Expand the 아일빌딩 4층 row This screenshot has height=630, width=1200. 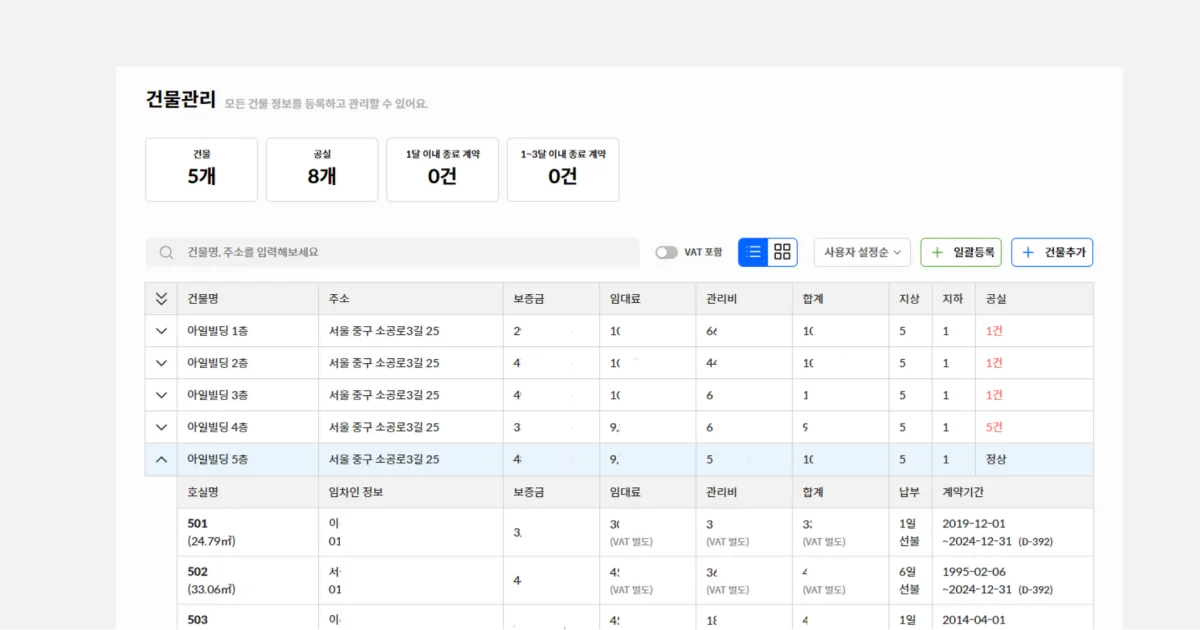[161, 426]
